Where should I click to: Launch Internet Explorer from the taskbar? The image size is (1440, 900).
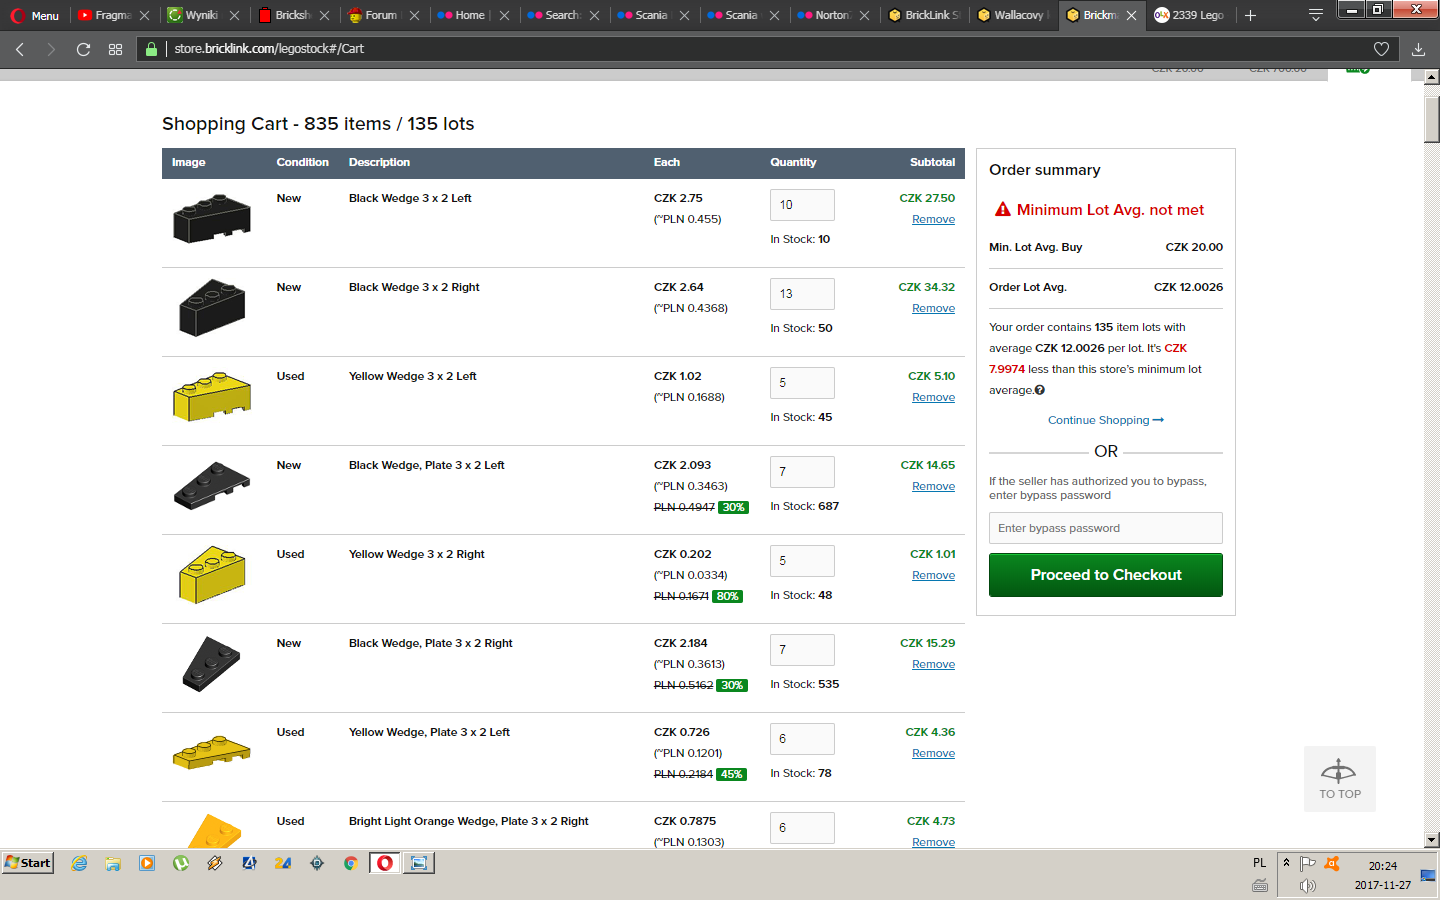(79, 863)
